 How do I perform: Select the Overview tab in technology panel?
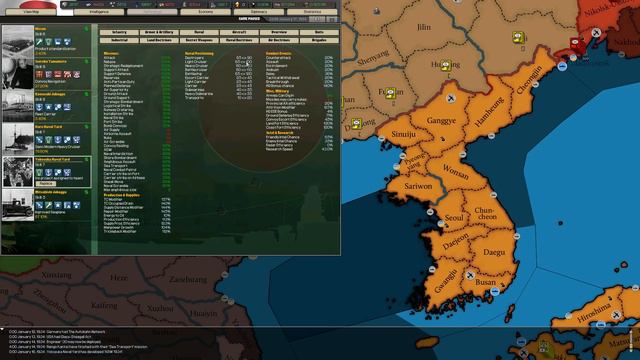(x=279, y=32)
